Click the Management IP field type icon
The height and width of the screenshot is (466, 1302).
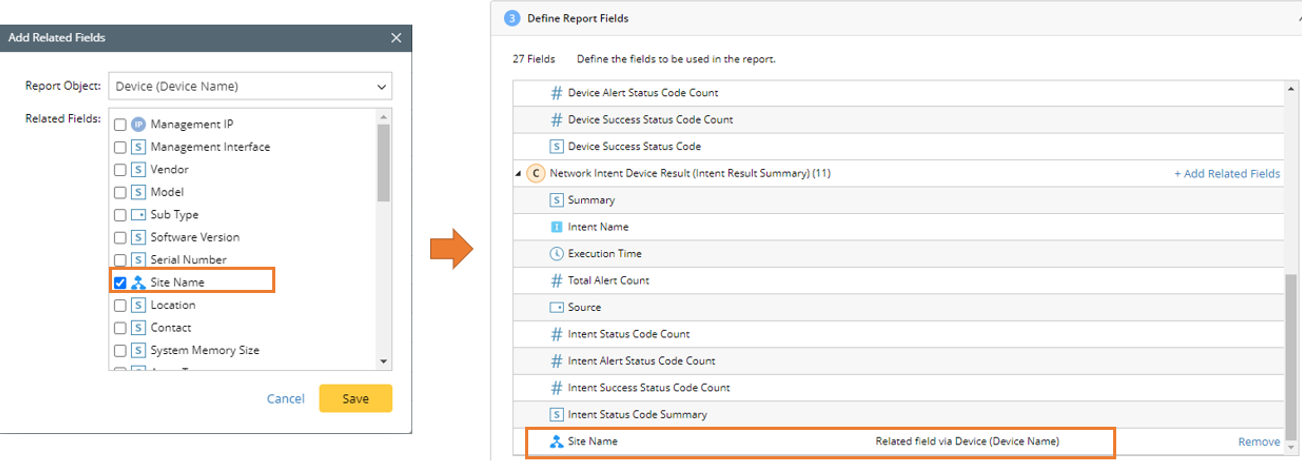(x=138, y=125)
